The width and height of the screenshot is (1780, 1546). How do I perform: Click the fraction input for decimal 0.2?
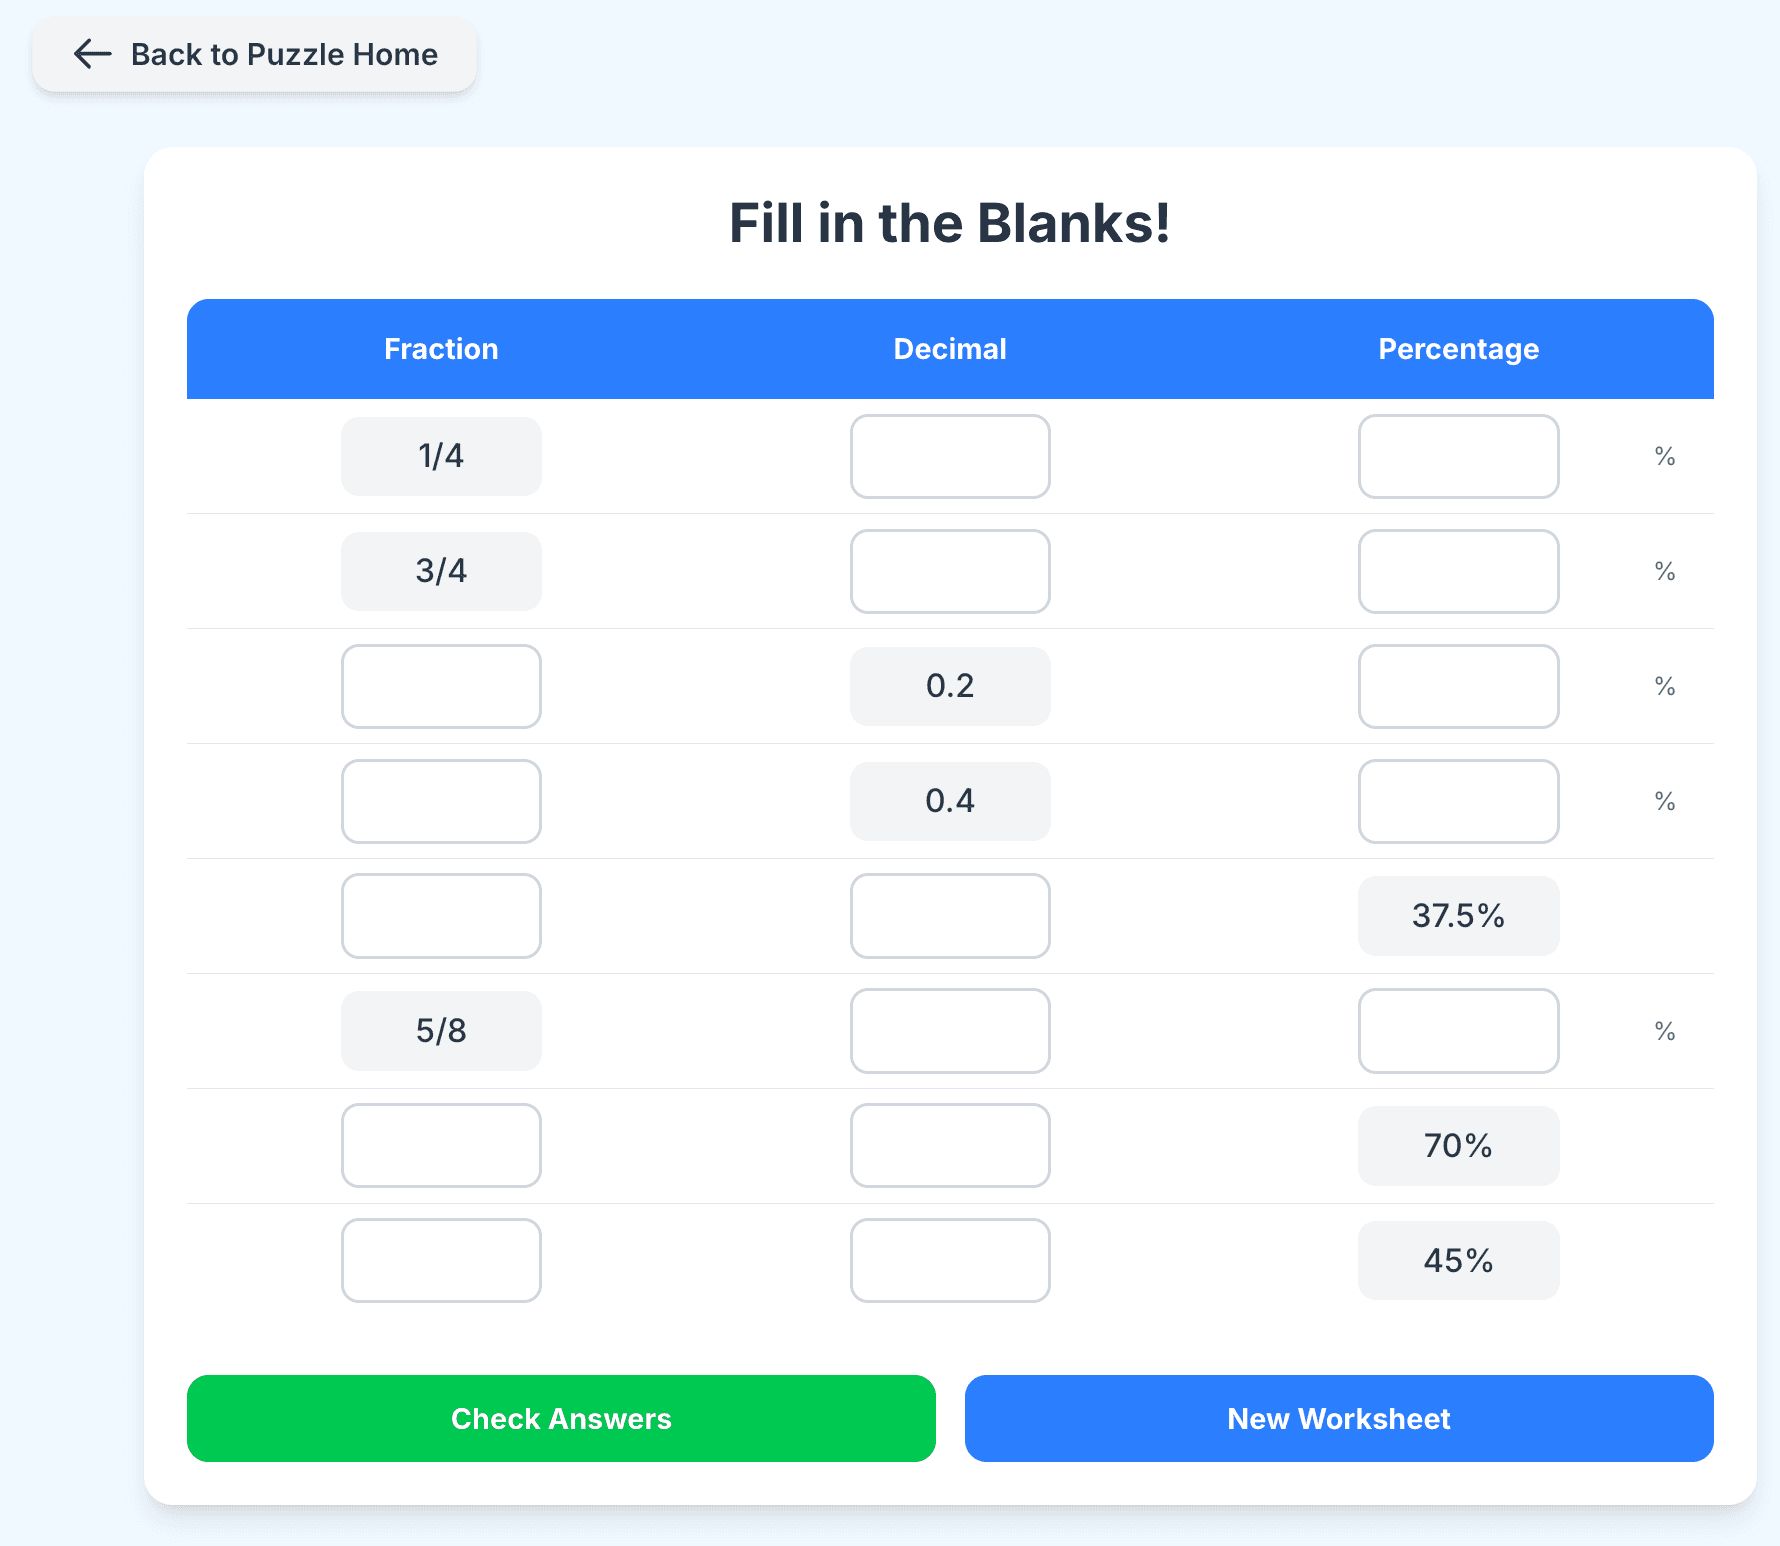click(x=441, y=686)
